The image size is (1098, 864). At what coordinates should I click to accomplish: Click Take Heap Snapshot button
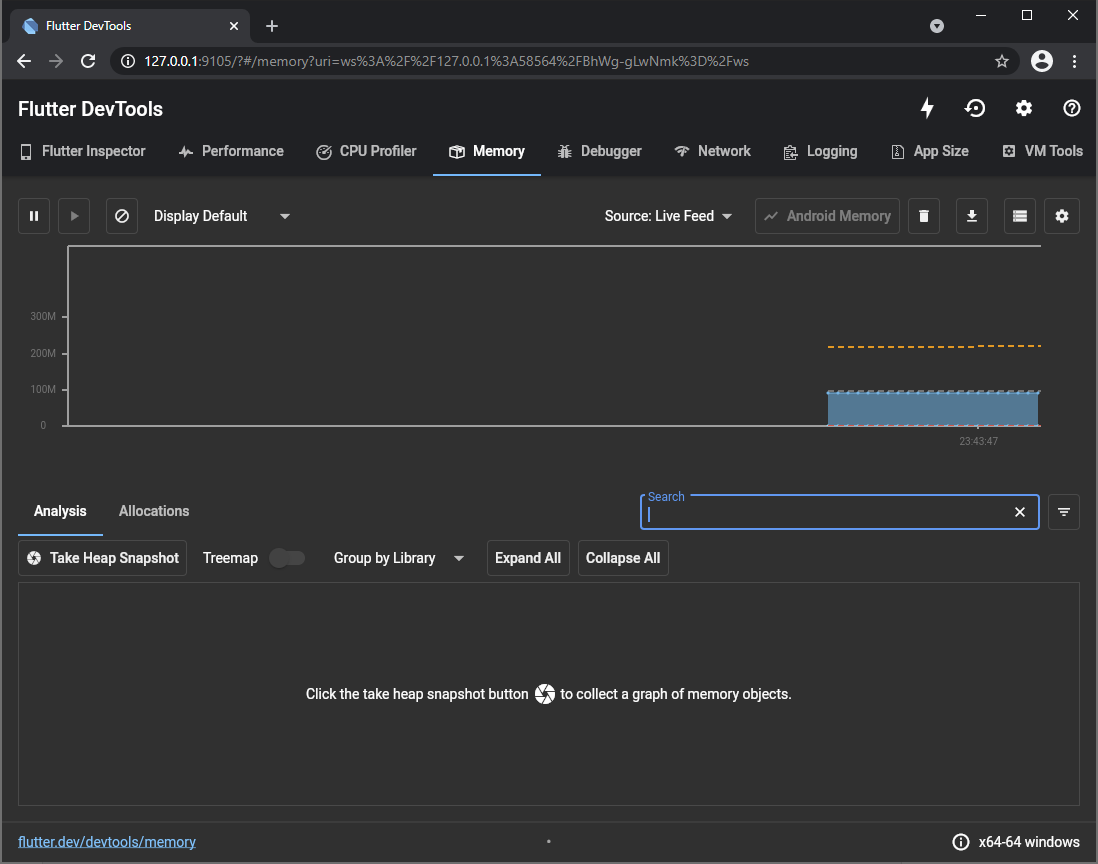[102, 558]
